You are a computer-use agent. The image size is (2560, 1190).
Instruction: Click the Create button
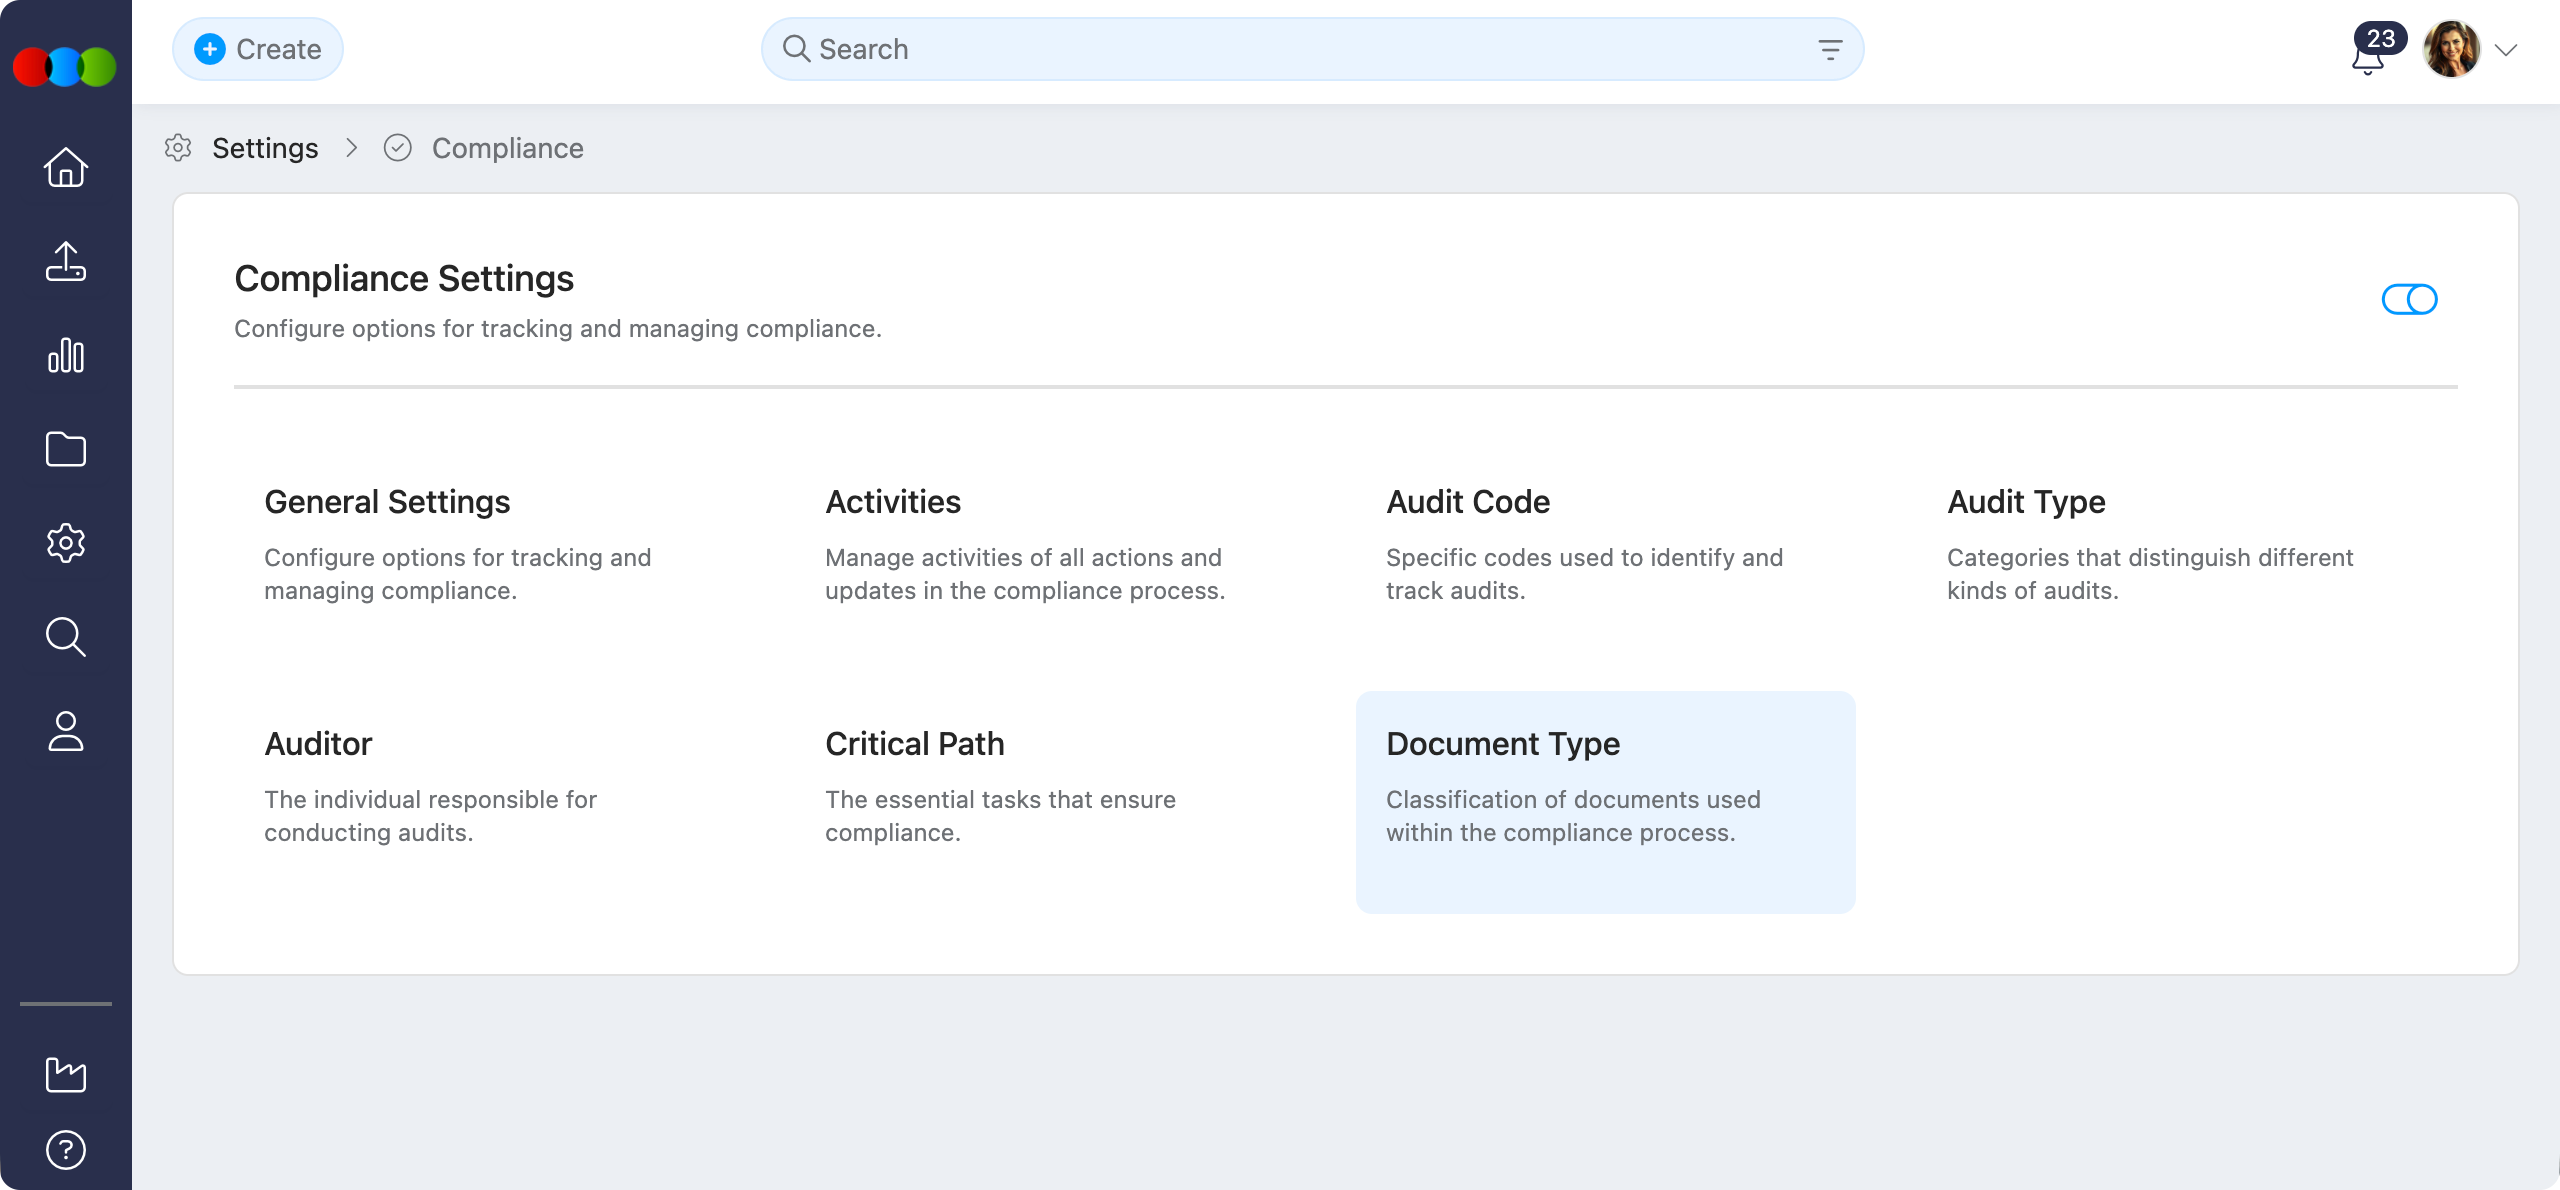pyautogui.click(x=257, y=48)
